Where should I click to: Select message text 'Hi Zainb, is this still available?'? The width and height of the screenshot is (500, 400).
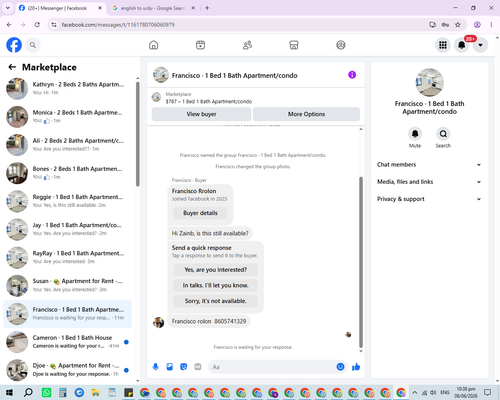click(x=210, y=233)
